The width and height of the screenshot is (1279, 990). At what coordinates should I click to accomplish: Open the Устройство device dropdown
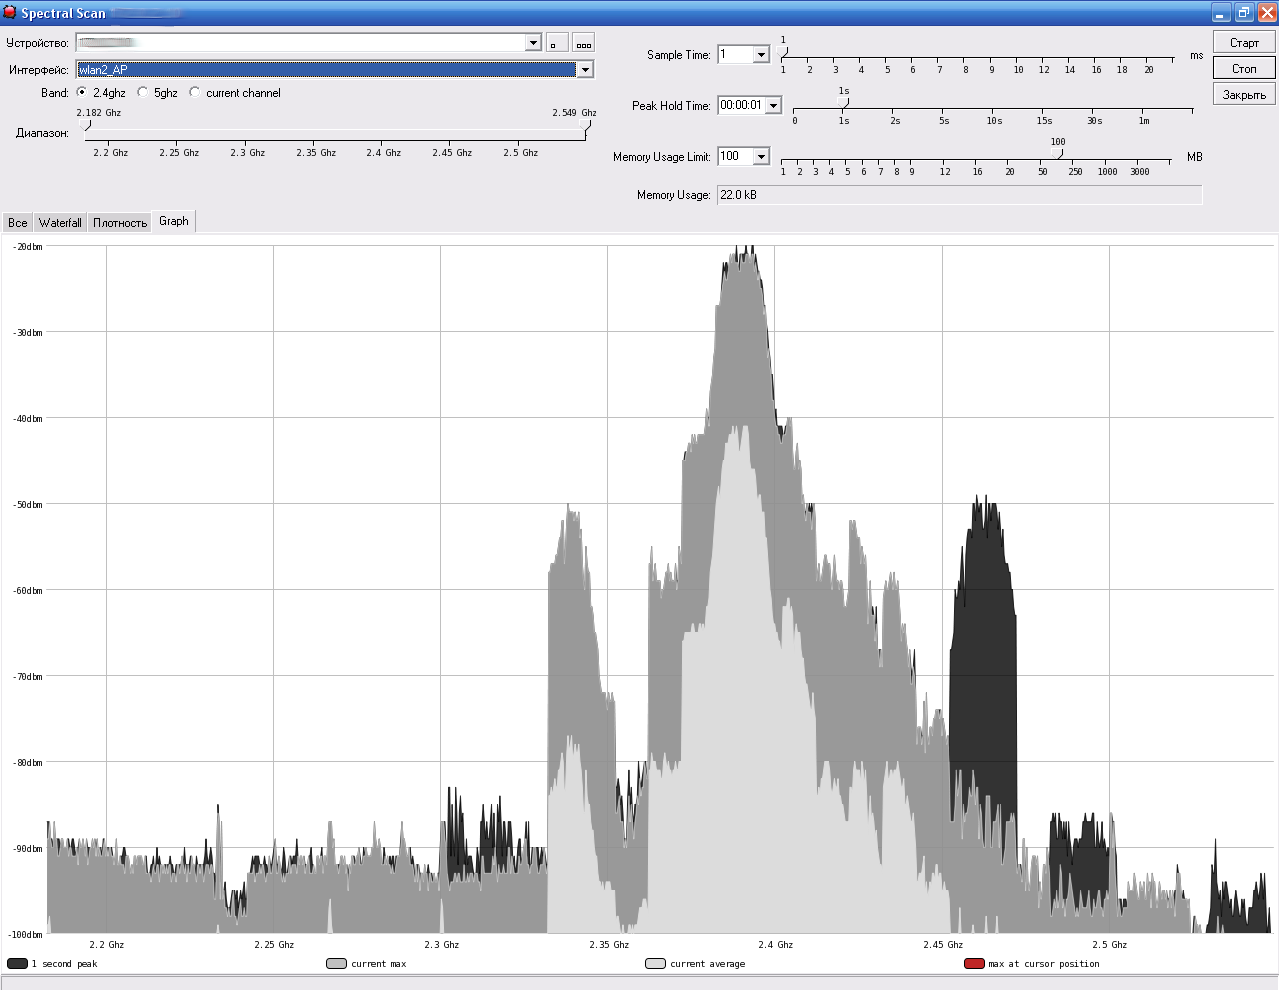(x=533, y=43)
